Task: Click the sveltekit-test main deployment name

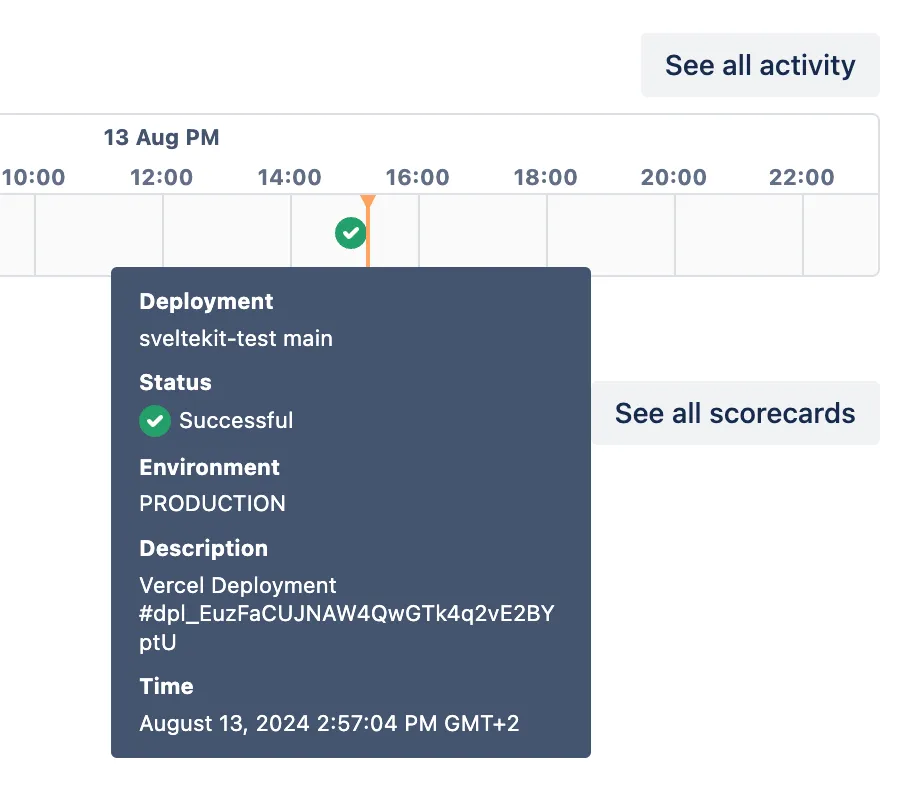Action: click(234, 339)
